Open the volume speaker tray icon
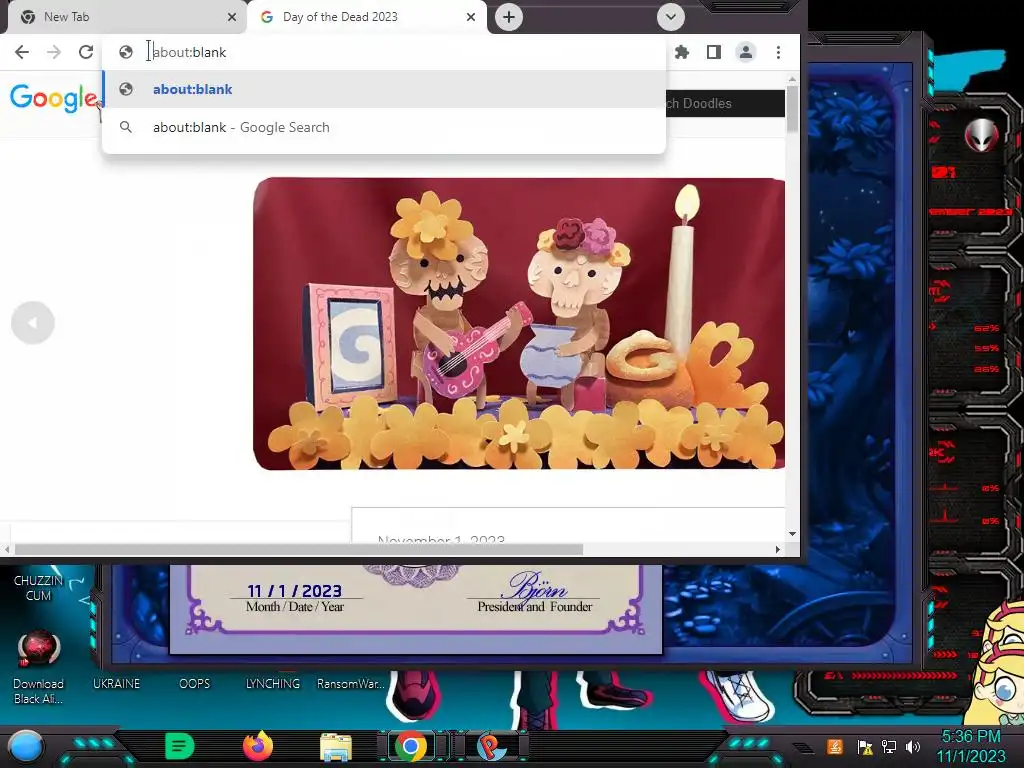The image size is (1024, 768). (x=913, y=747)
